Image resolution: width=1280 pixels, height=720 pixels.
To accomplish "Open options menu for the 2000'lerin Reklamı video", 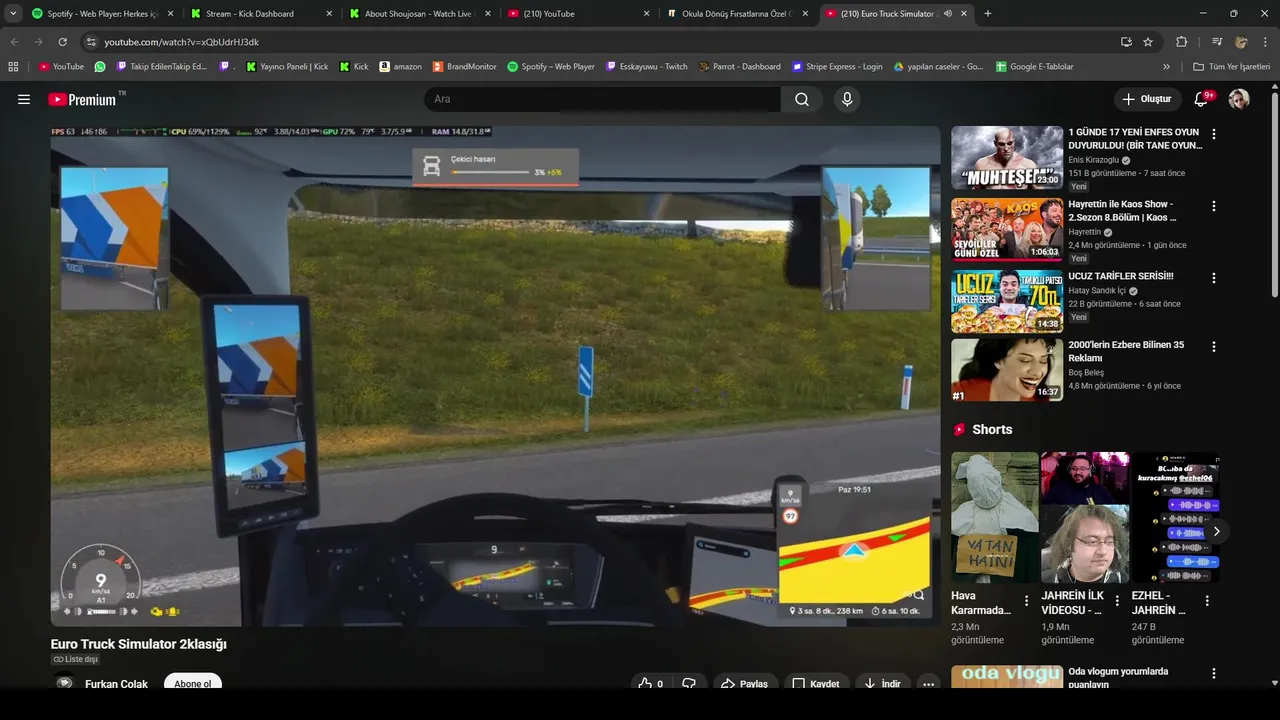I will click(x=1214, y=347).
